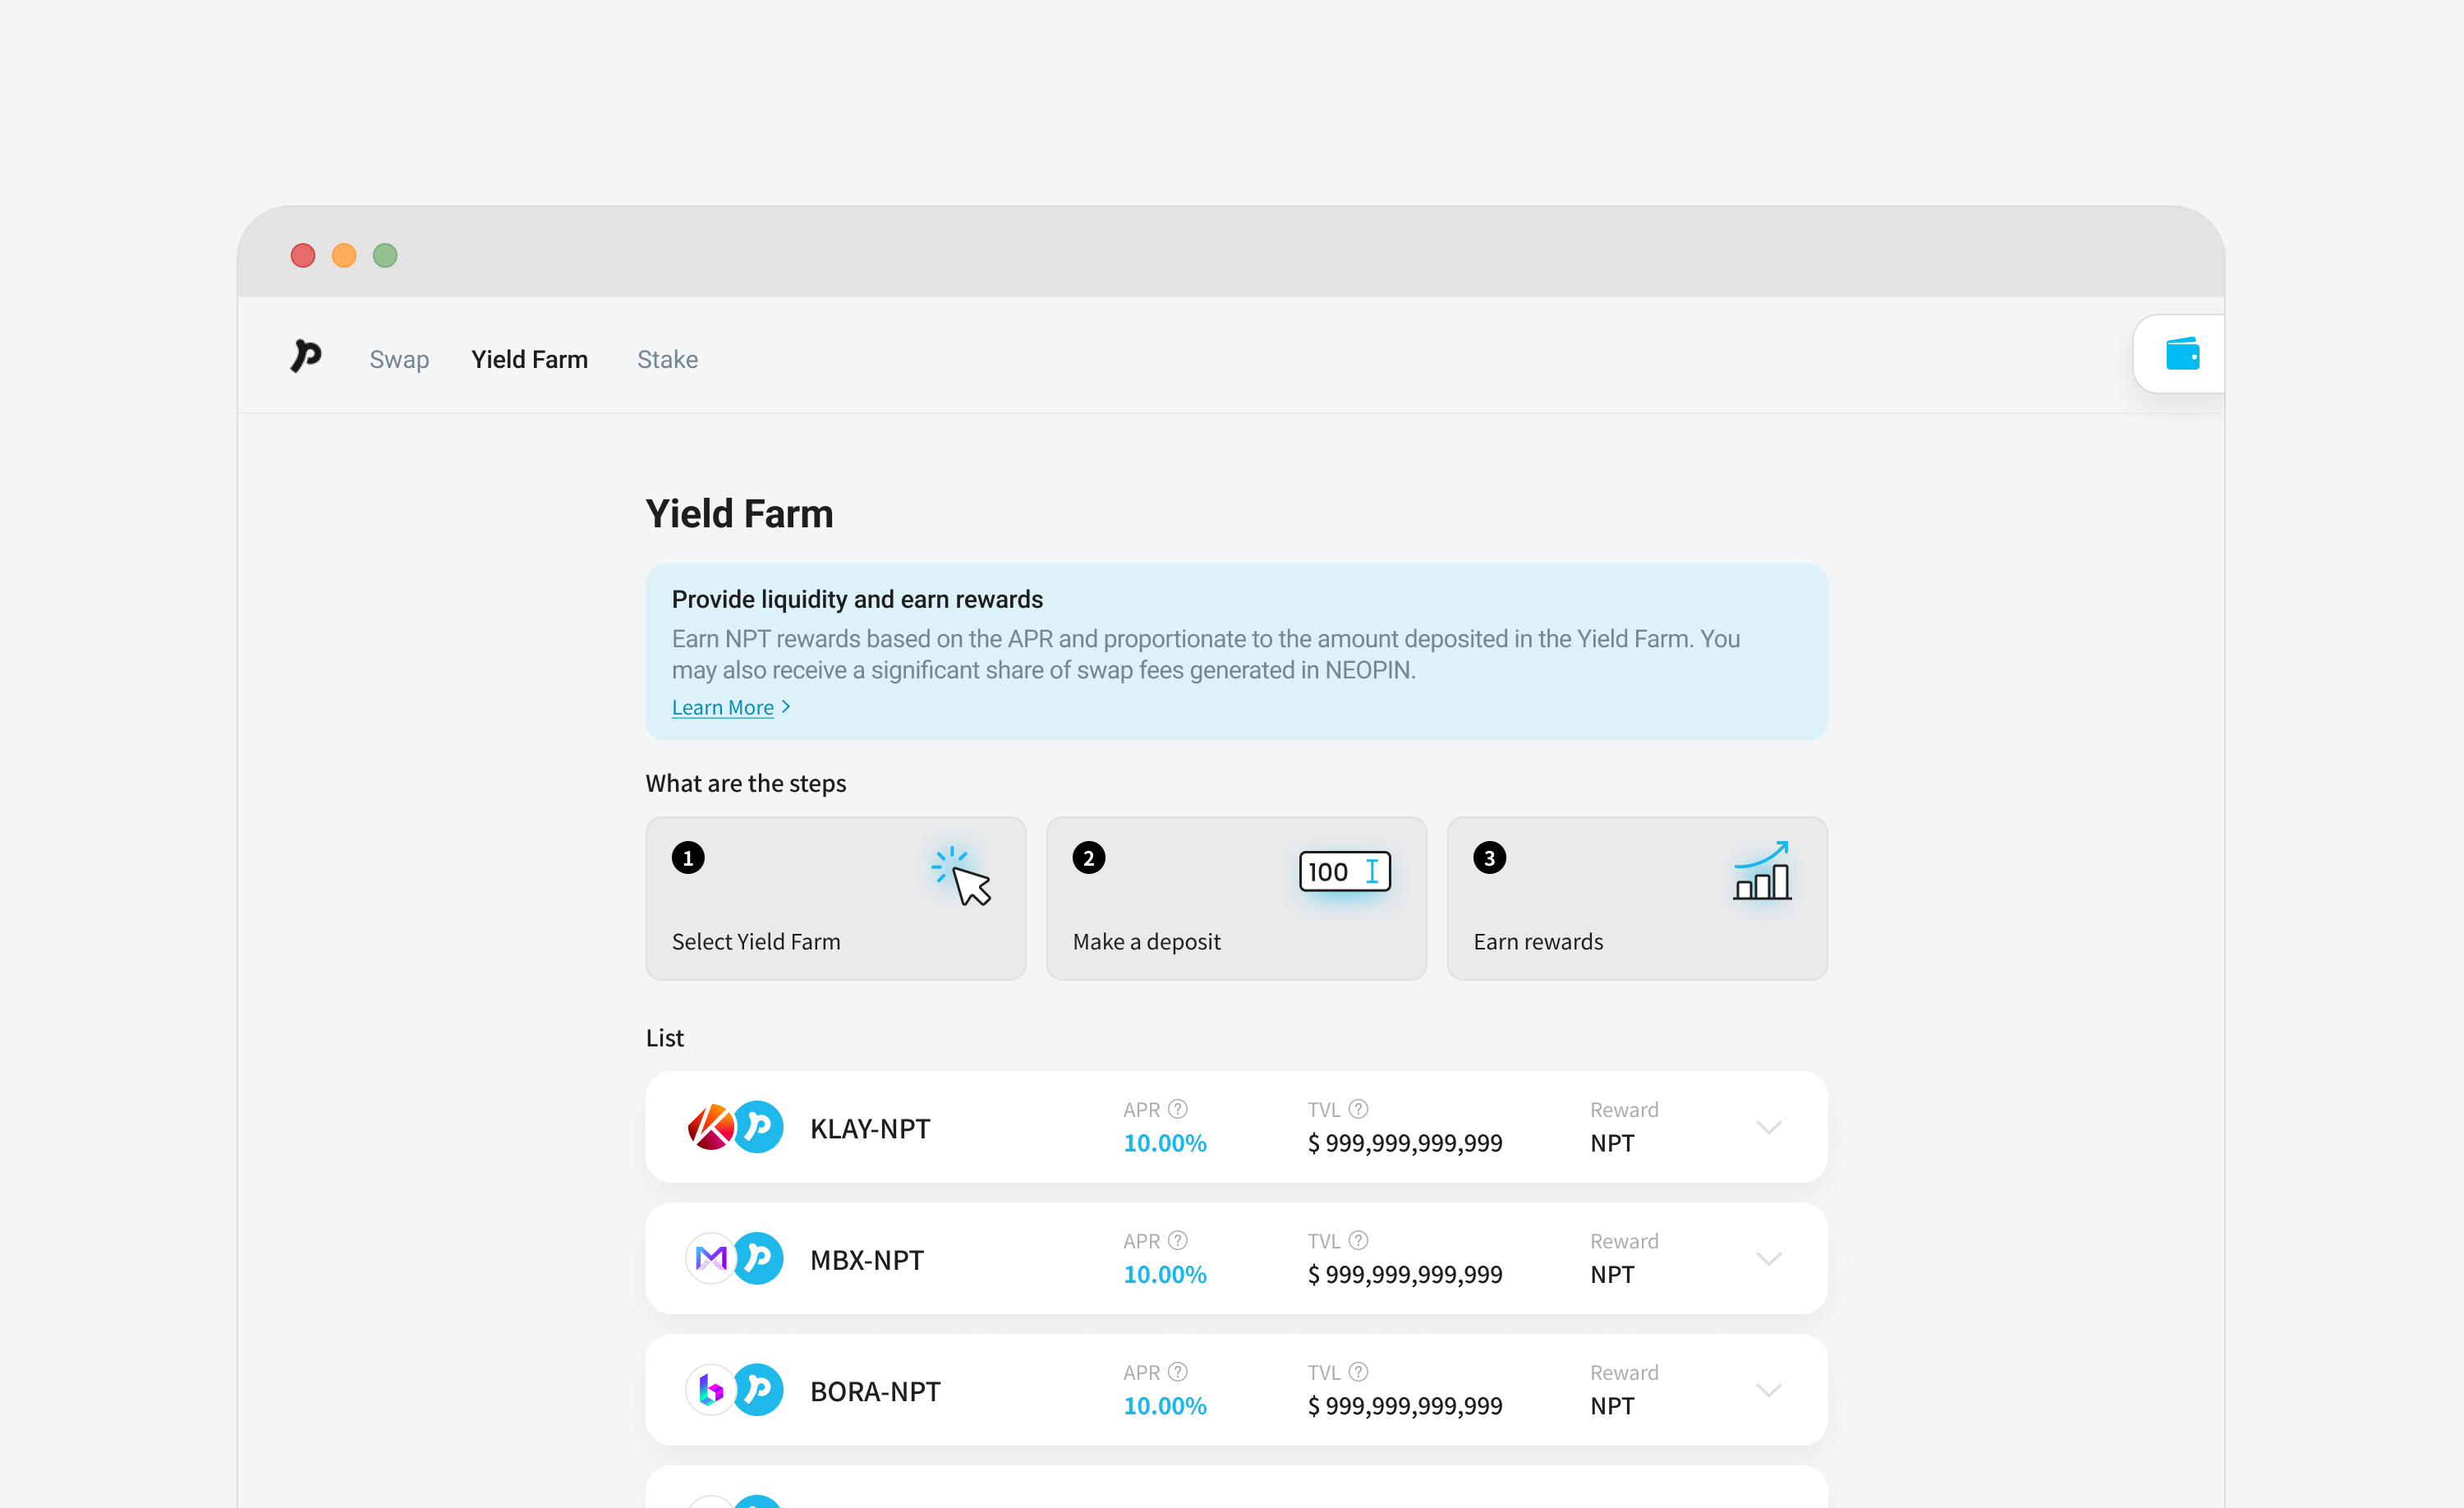Click the red close window button

[303, 255]
